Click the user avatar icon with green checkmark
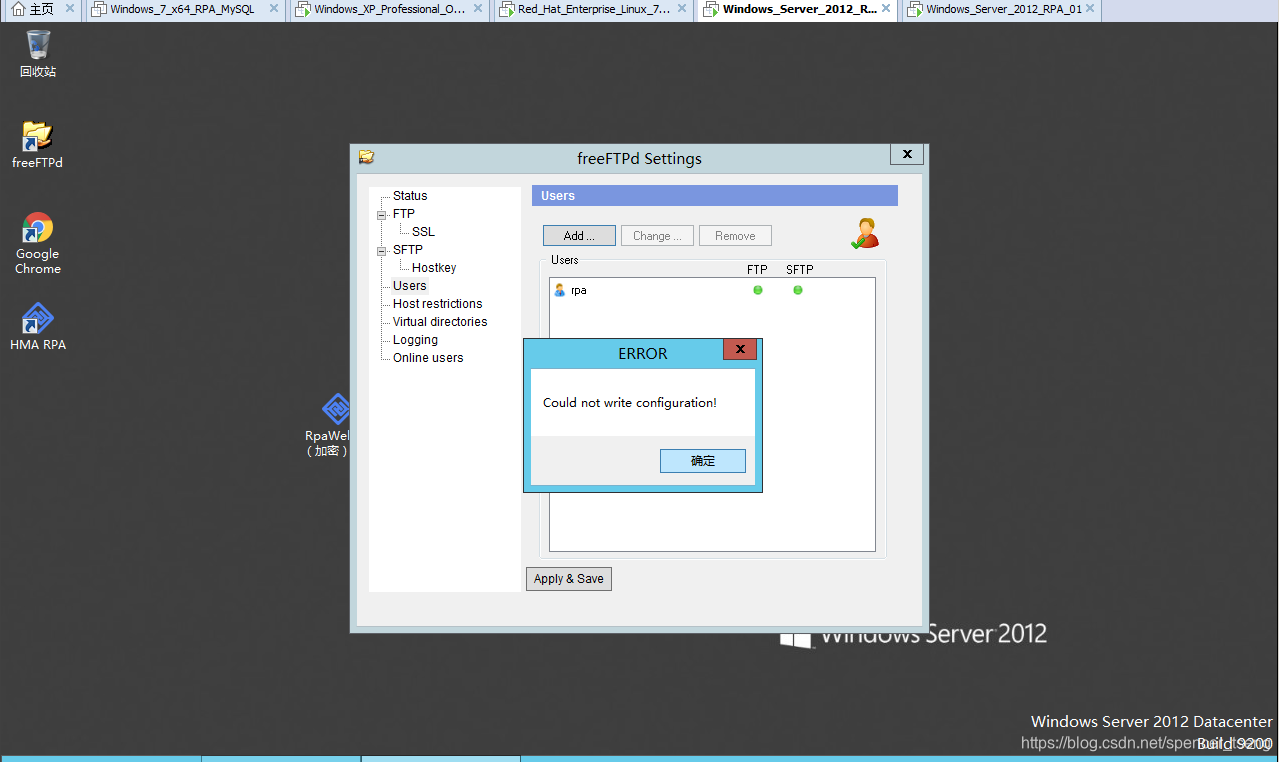This screenshot has width=1280, height=762. (865, 234)
